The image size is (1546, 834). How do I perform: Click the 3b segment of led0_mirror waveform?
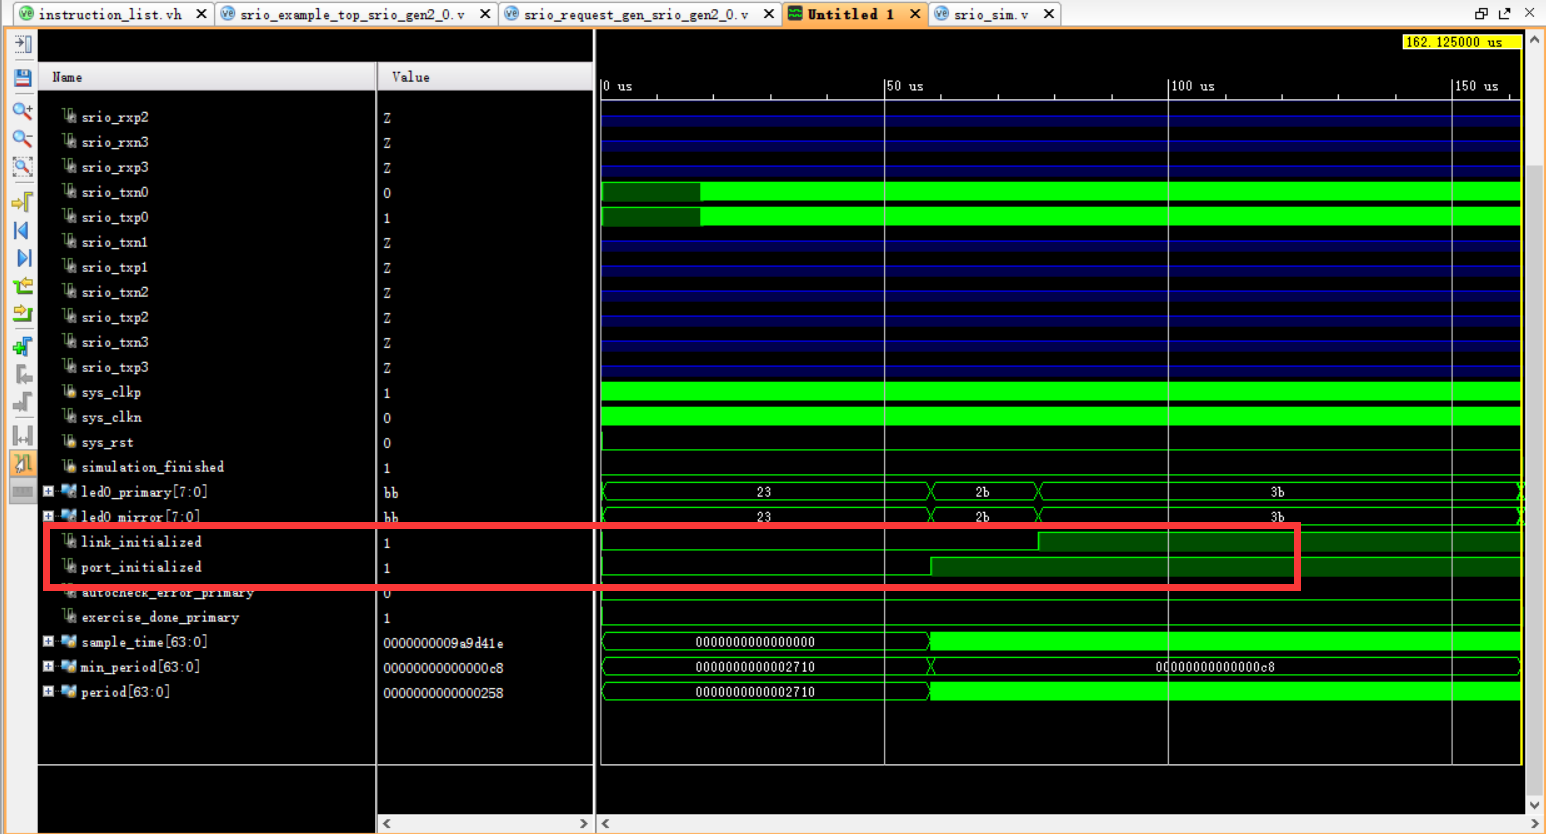(1278, 517)
